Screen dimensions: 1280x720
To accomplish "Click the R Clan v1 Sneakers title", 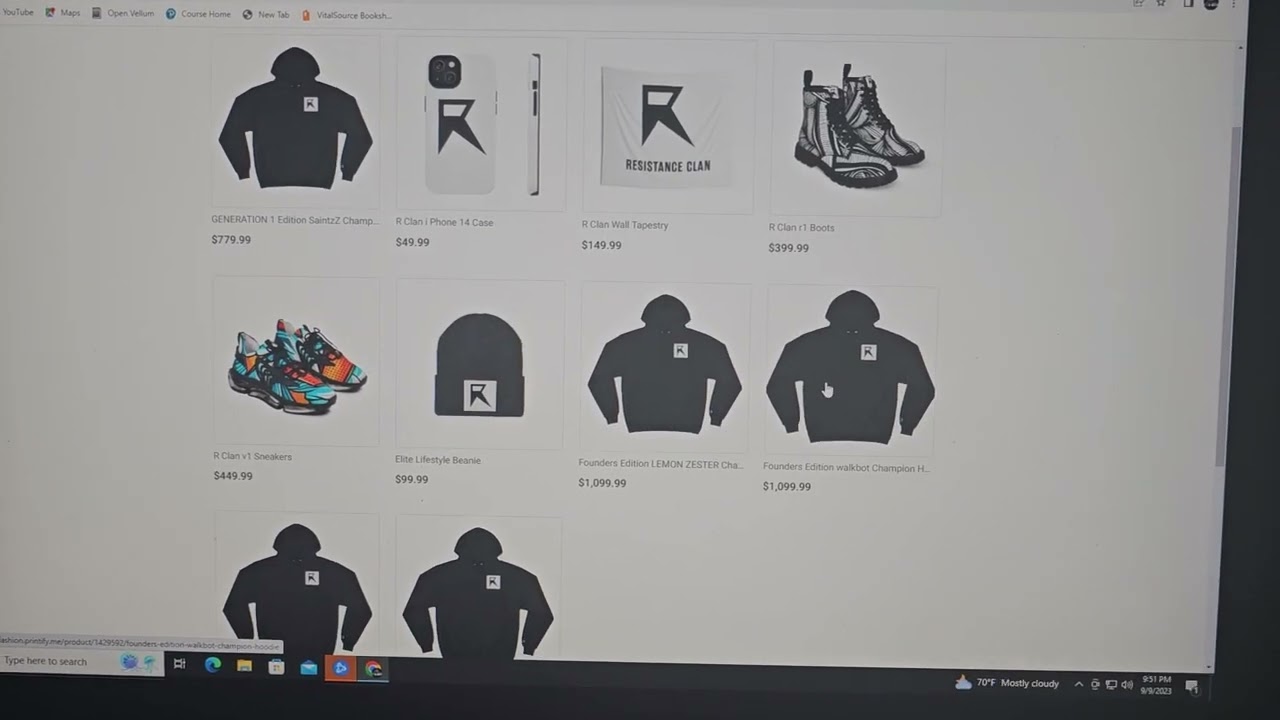I will 252,456.
